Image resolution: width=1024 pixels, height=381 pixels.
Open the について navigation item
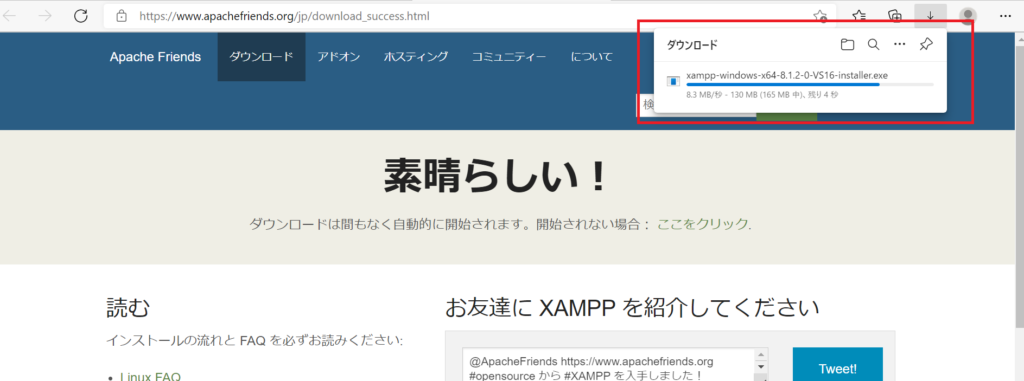(592, 57)
